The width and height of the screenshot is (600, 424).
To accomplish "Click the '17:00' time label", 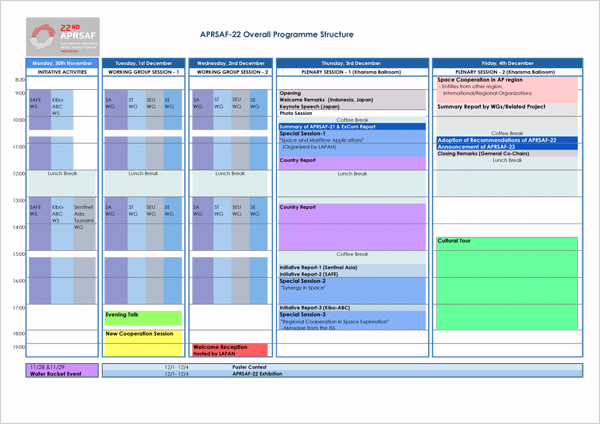I will pos(19,308).
